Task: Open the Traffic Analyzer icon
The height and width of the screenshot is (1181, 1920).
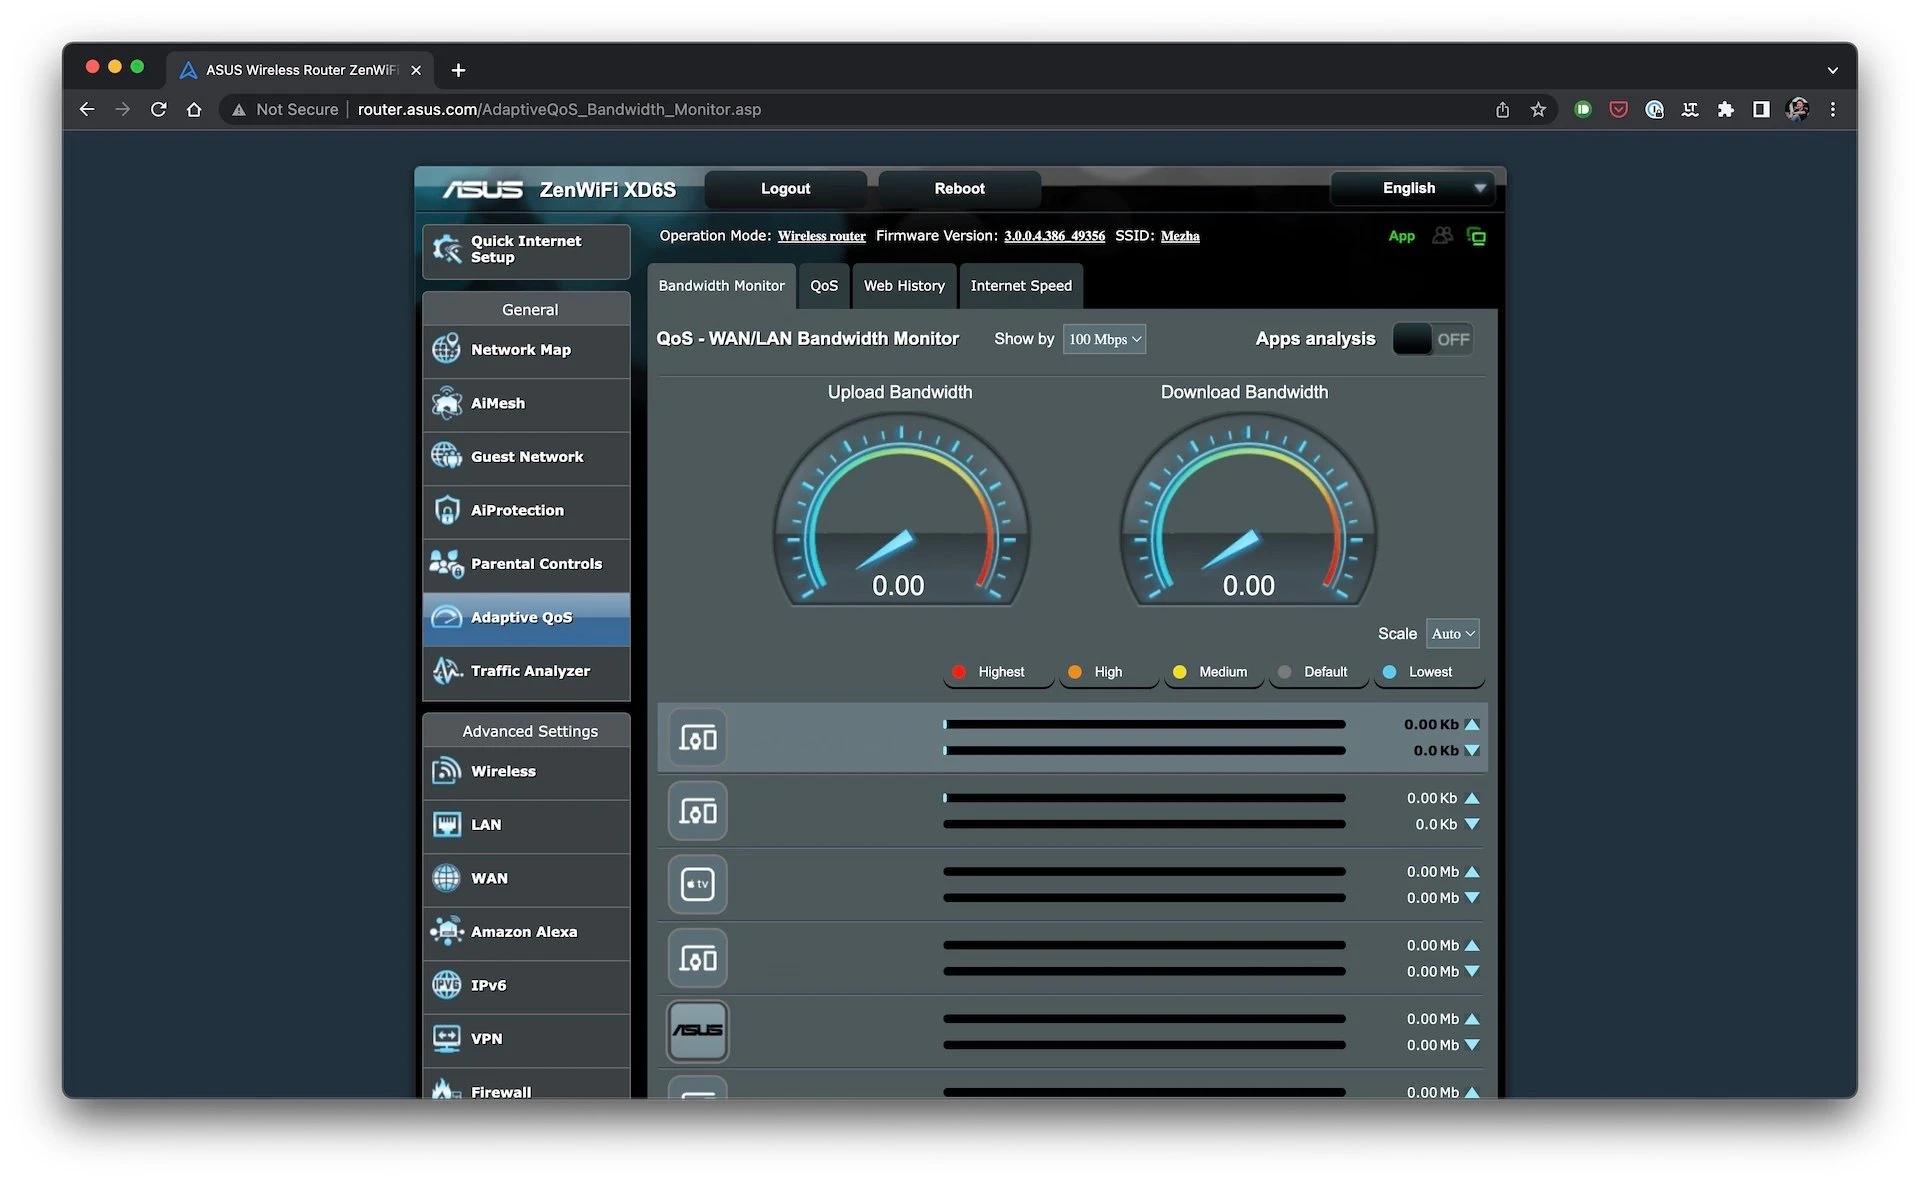Action: [446, 671]
